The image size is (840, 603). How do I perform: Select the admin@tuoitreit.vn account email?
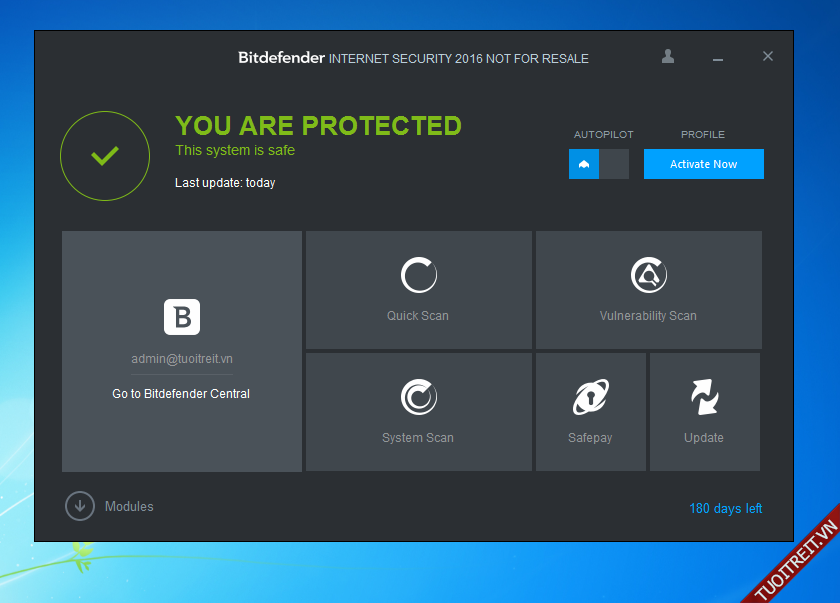coord(182,359)
